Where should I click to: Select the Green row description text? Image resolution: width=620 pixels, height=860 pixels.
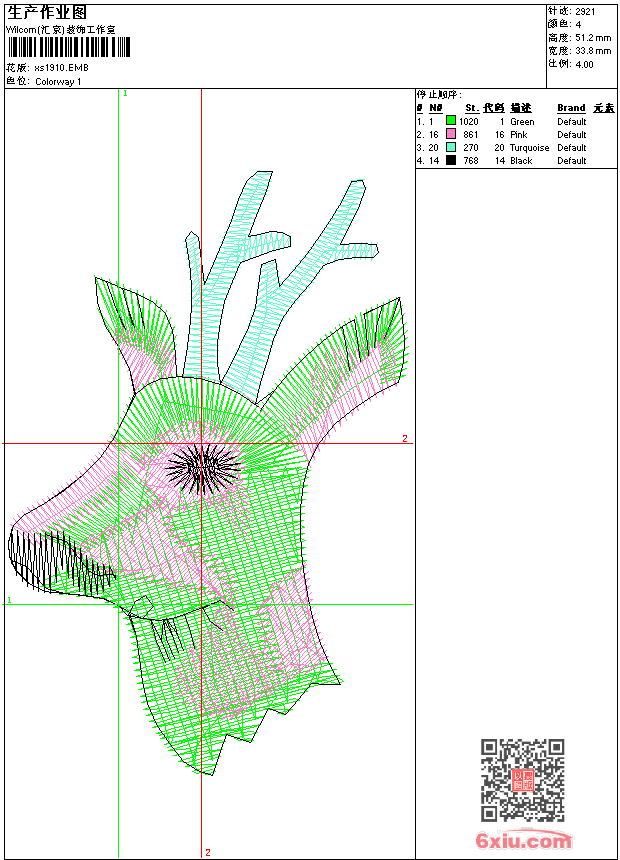tap(522, 122)
